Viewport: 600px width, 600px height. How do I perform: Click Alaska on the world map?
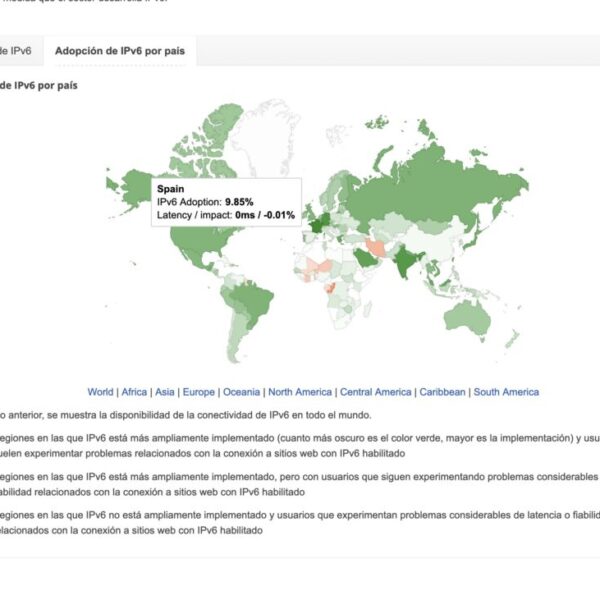click(136, 188)
